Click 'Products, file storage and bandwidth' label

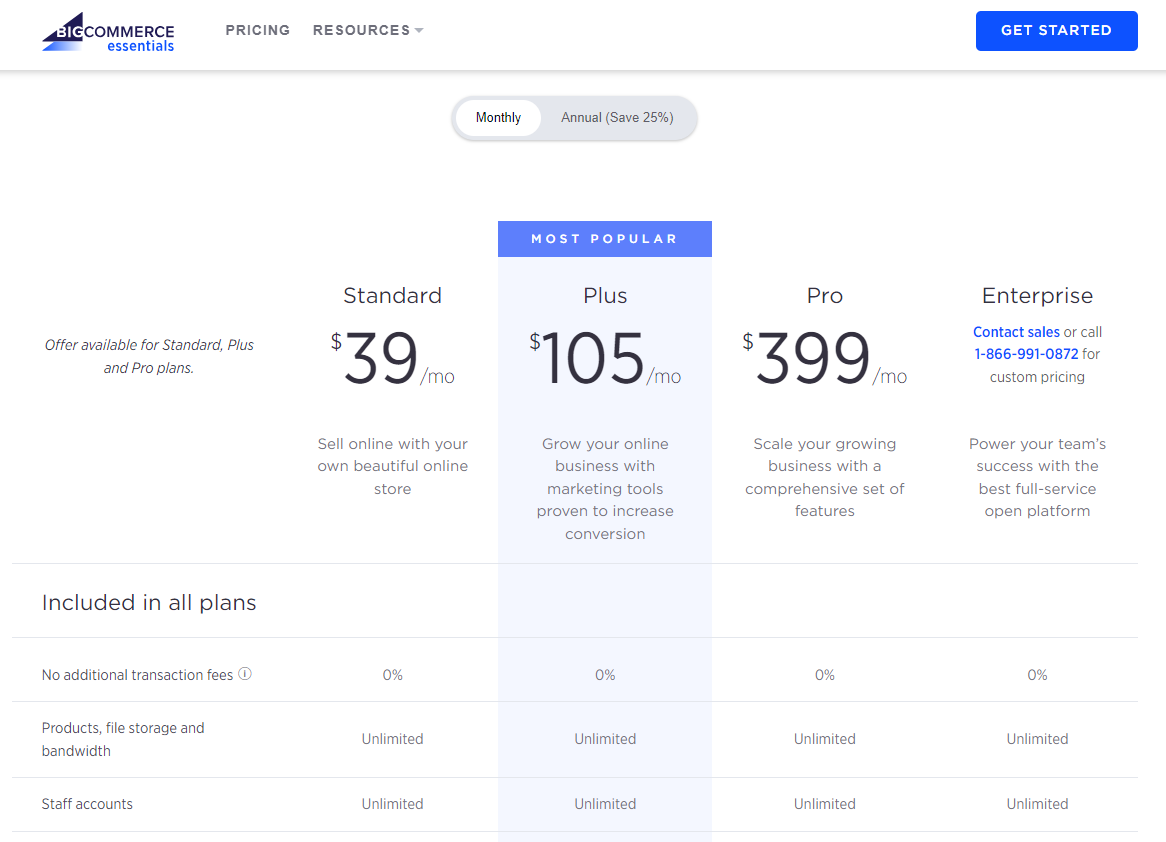click(123, 739)
